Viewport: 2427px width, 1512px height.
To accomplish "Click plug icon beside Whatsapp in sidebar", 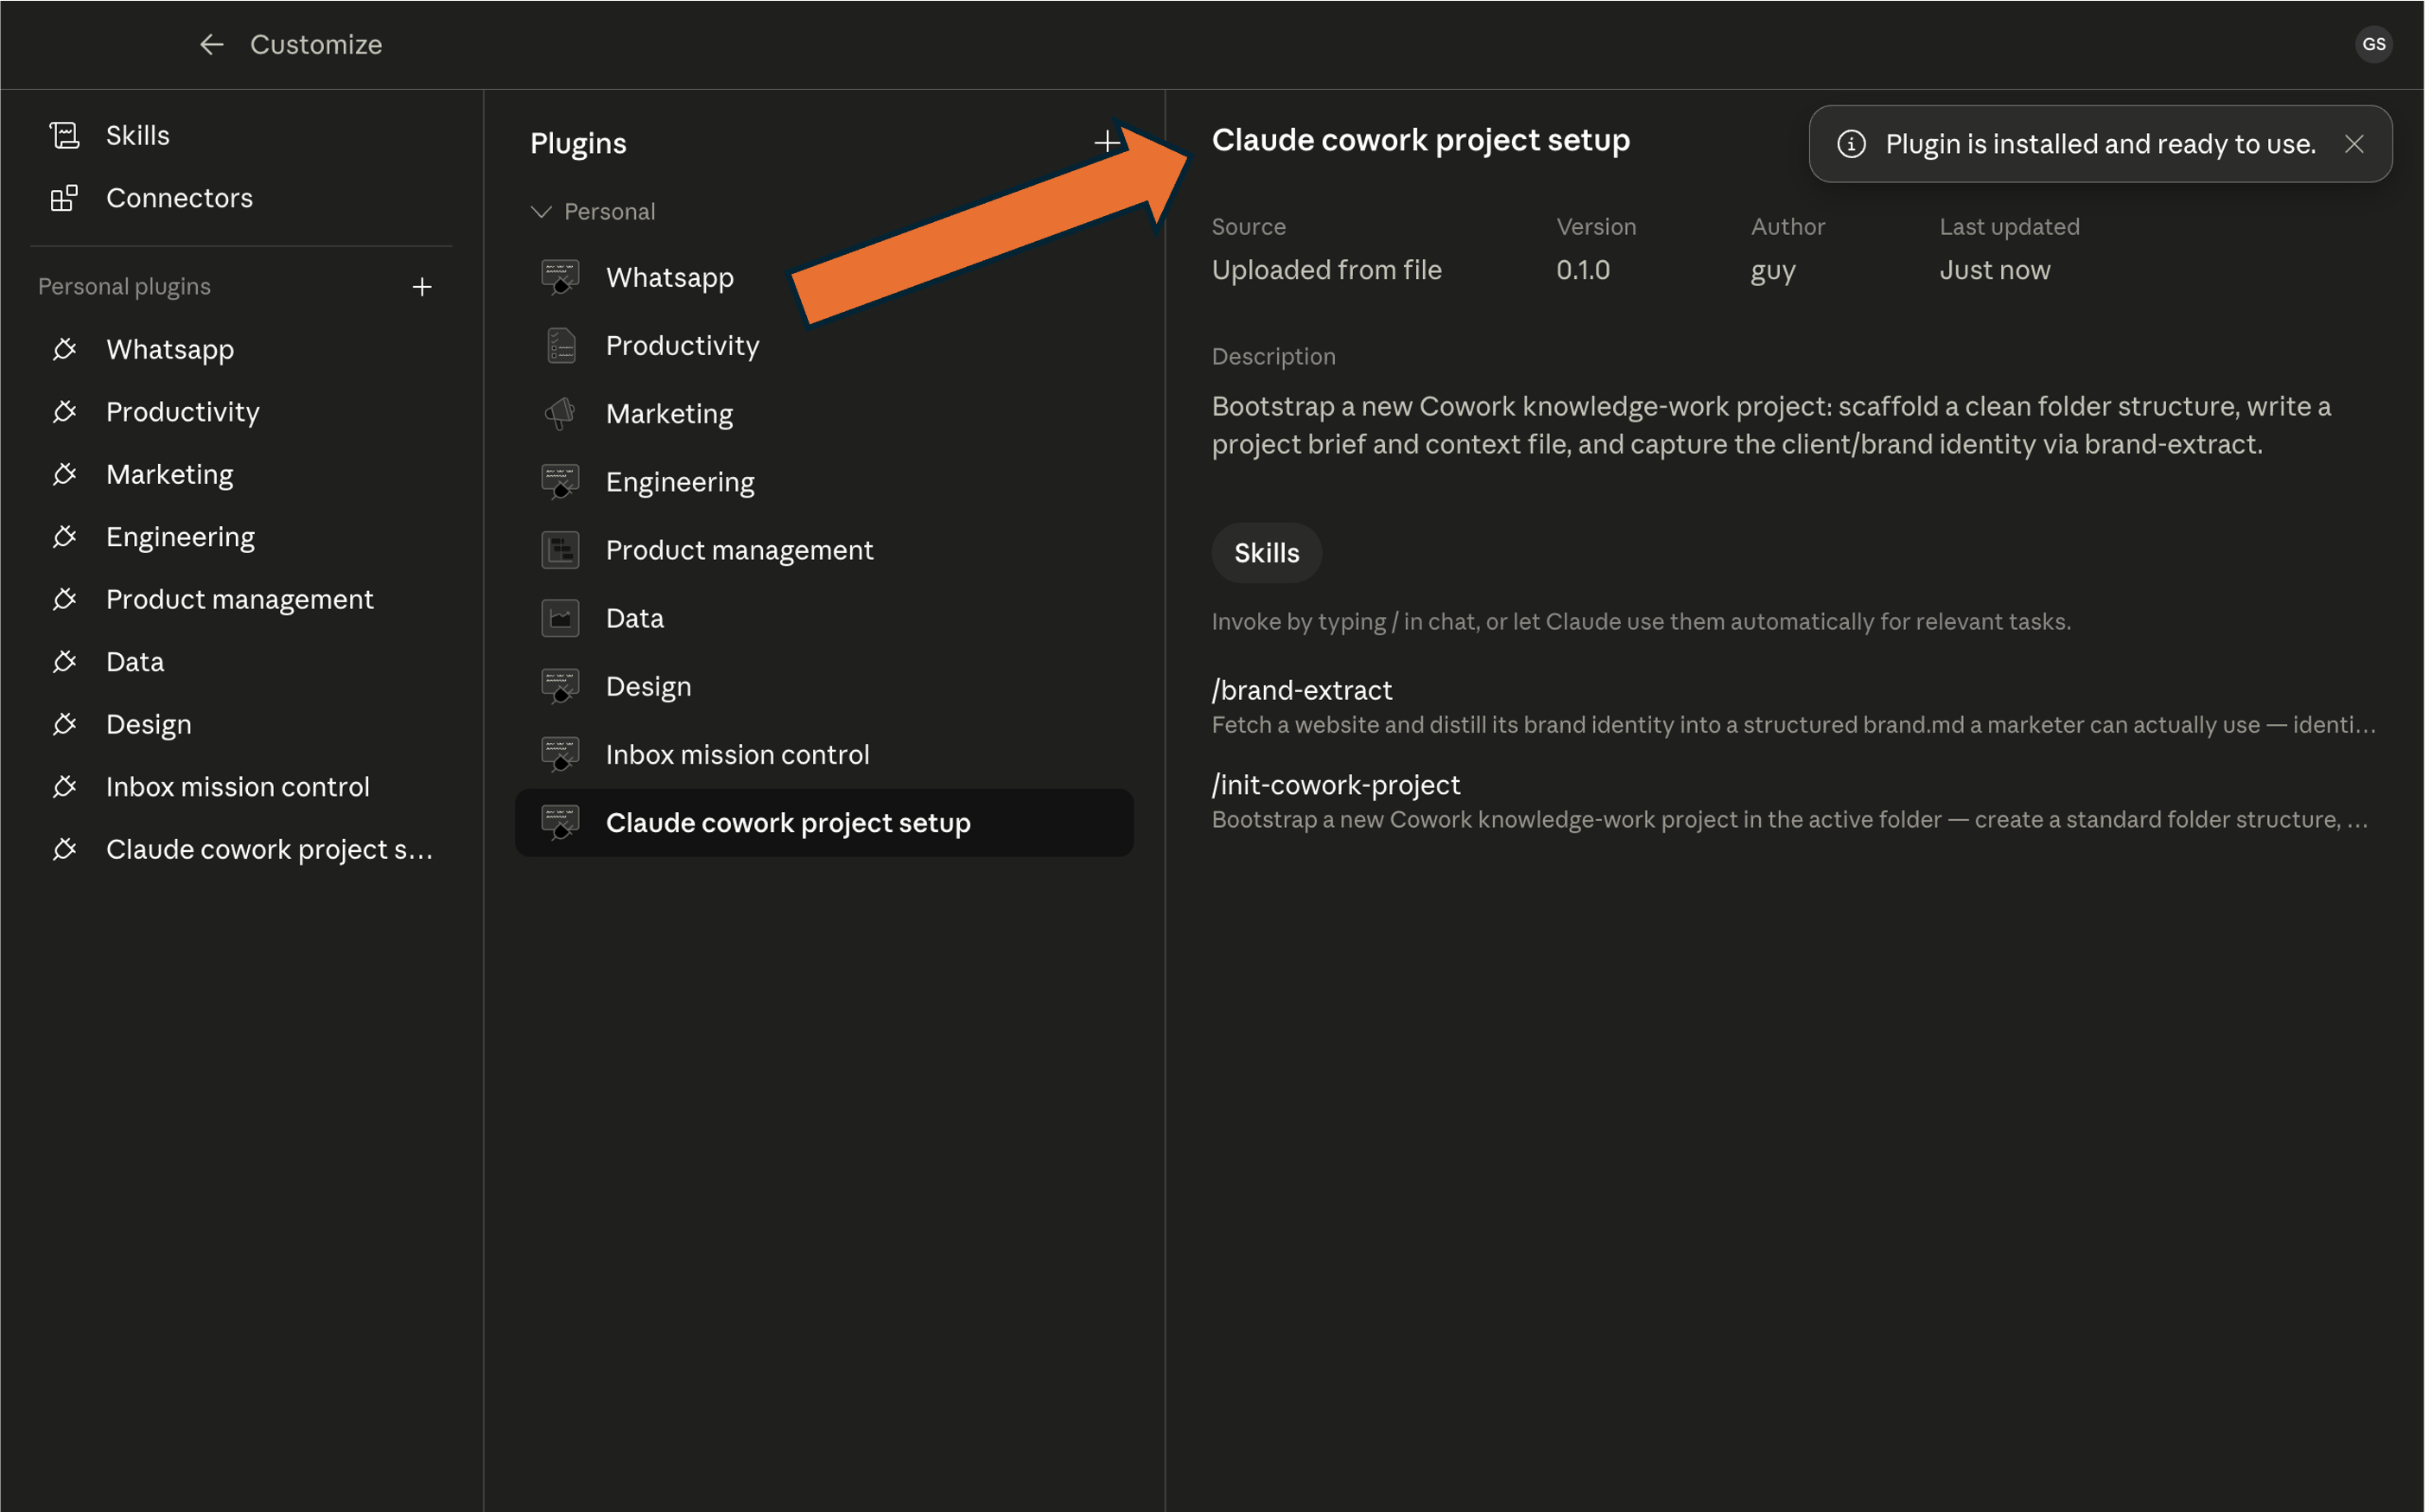I will (x=65, y=349).
